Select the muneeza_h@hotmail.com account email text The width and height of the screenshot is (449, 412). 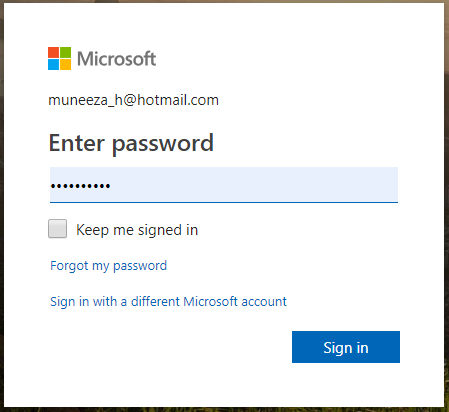[133, 100]
